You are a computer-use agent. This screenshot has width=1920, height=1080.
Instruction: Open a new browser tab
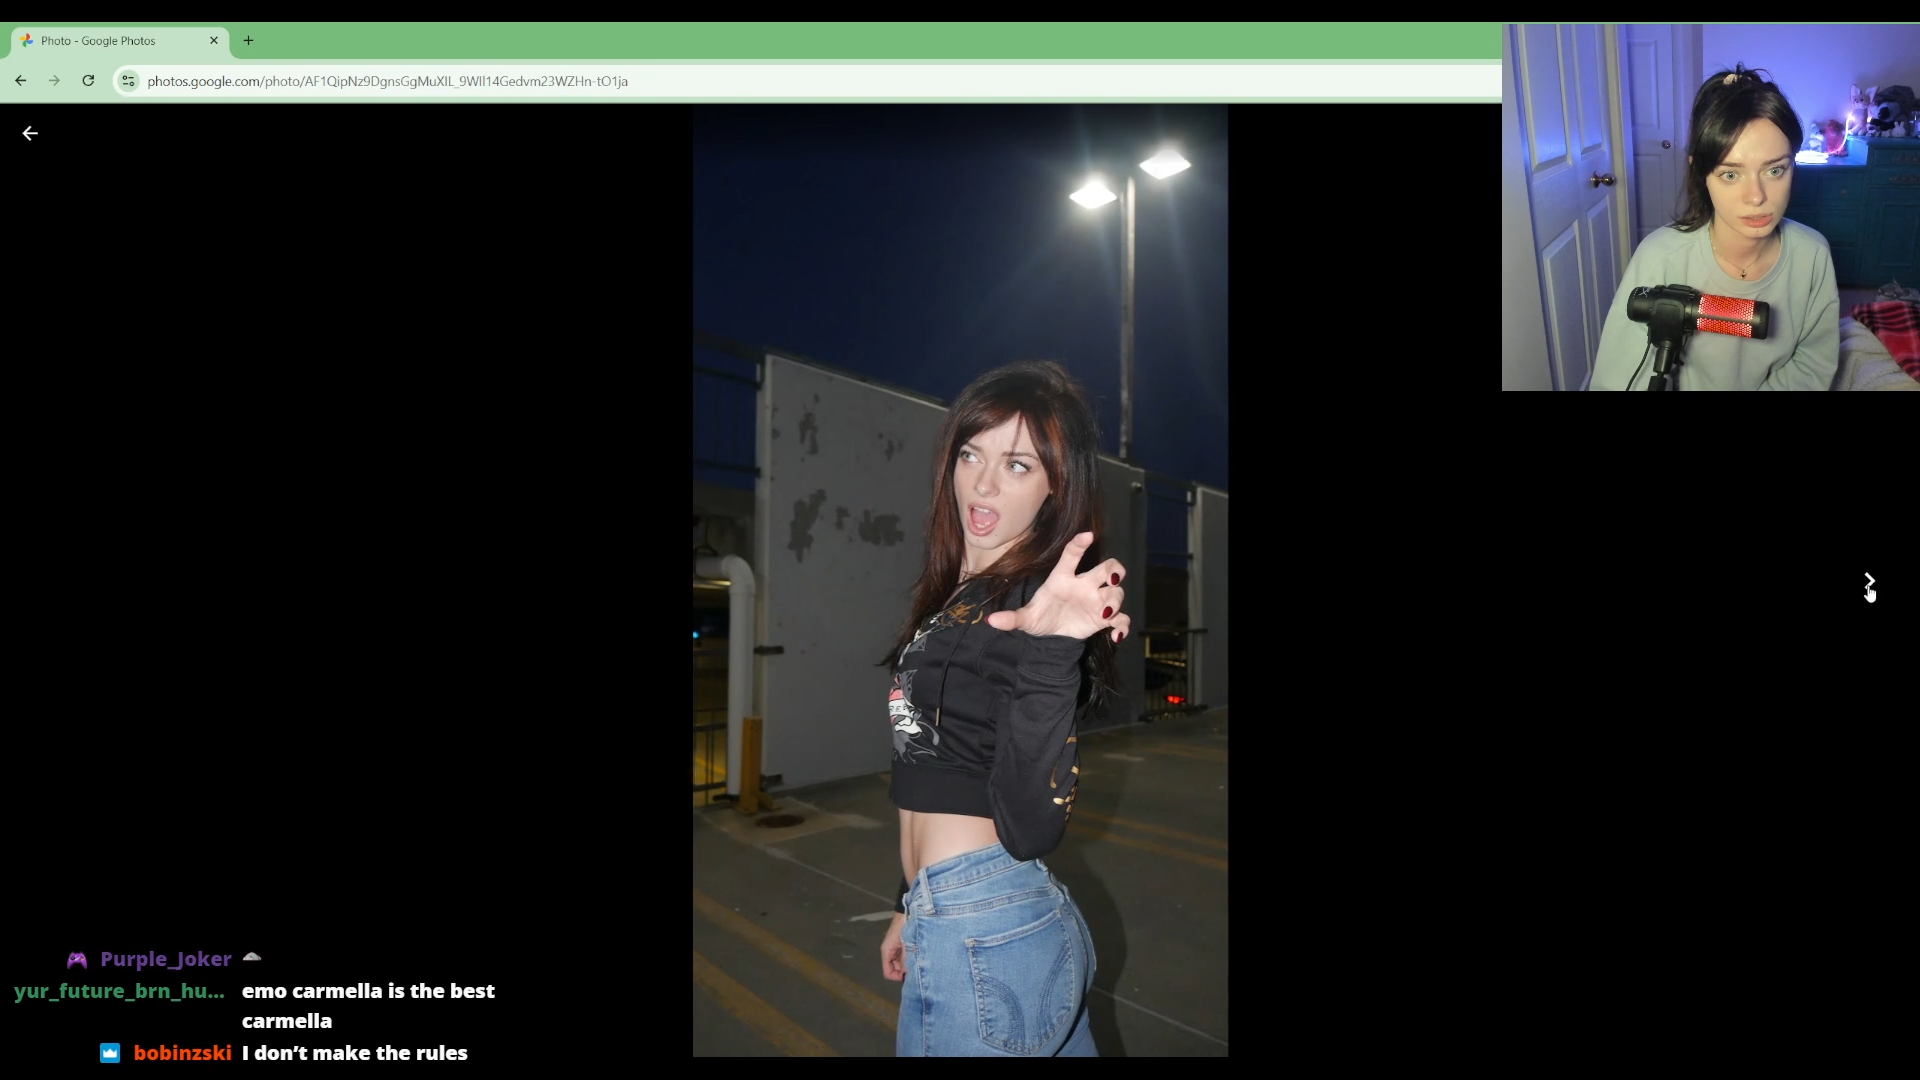tap(249, 41)
